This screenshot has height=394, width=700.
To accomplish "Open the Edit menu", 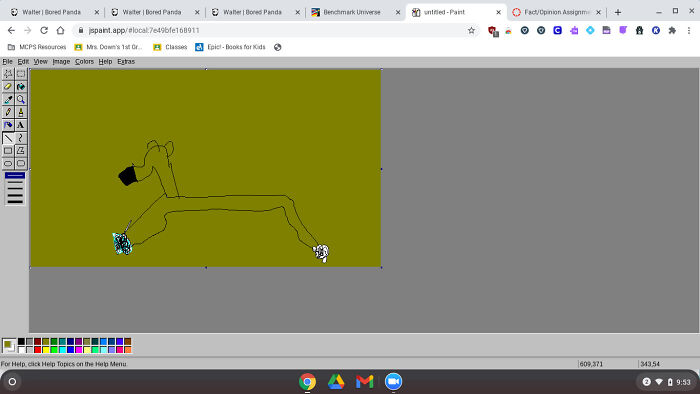I will click(x=23, y=62).
